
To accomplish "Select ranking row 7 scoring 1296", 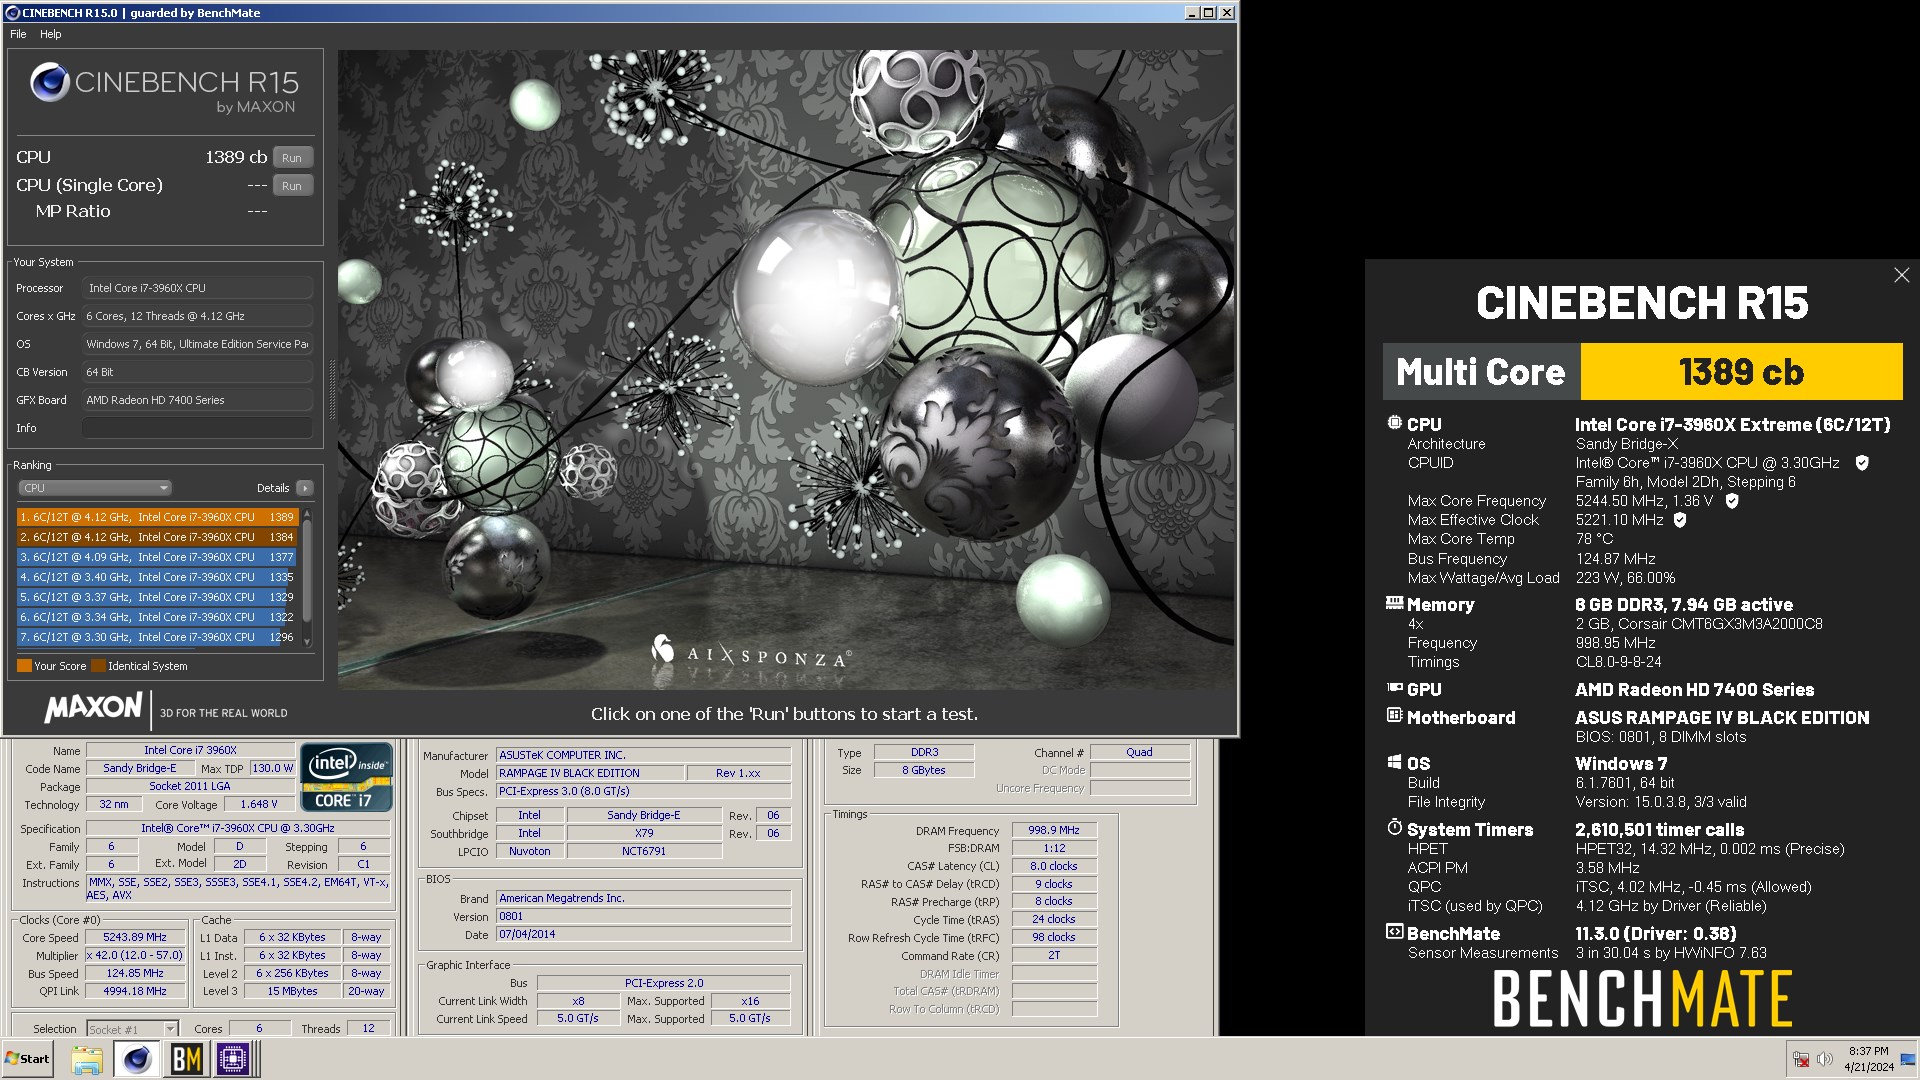I will pyautogui.click(x=157, y=637).
